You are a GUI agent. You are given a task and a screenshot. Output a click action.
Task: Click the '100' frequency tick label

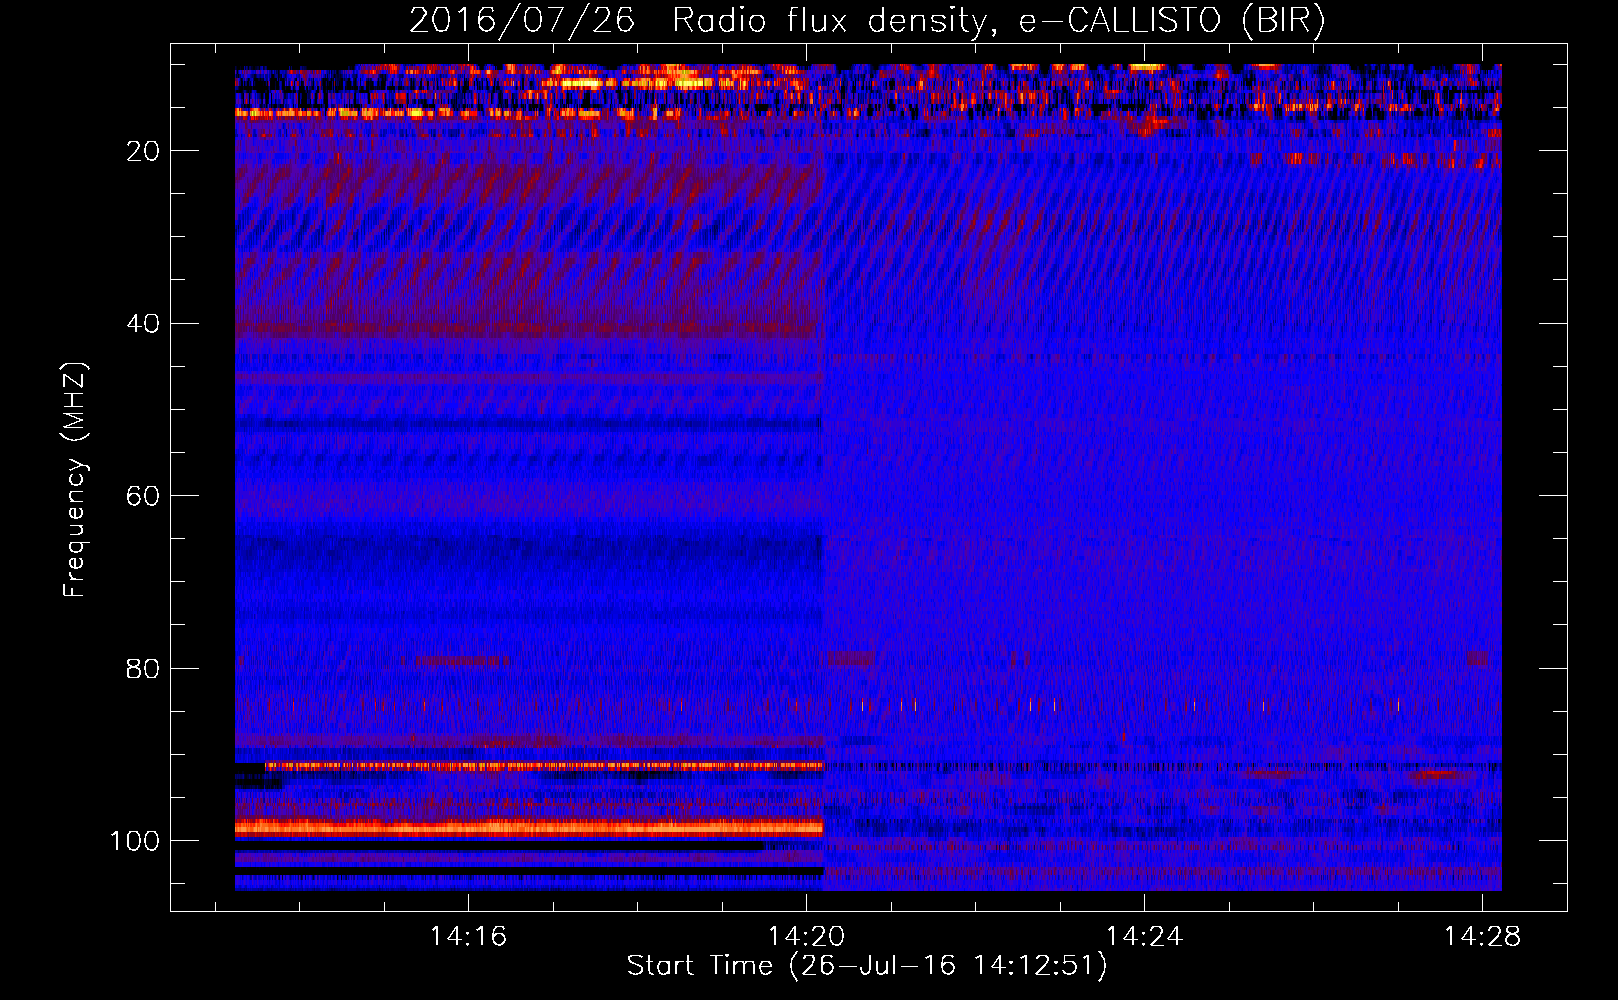pyautogui.click(x=135, y=841)
